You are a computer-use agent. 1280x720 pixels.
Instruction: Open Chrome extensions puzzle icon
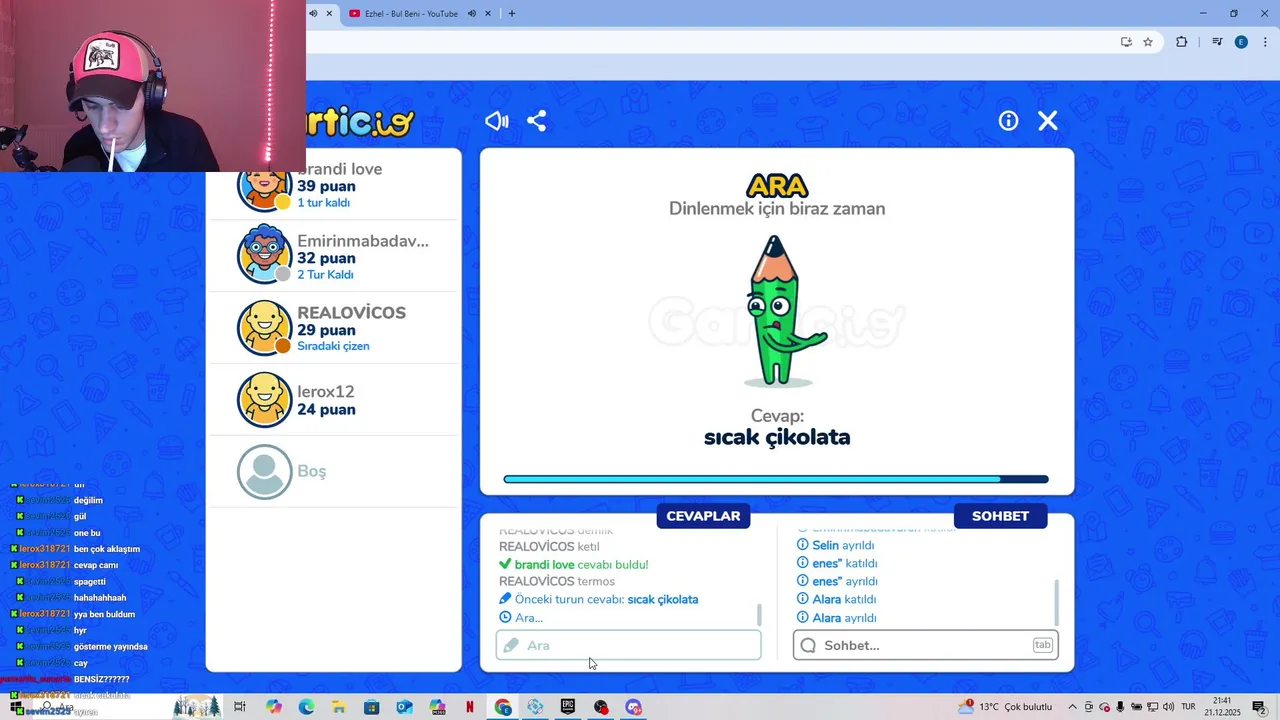pyautogui.click(x=1182, y=42)
